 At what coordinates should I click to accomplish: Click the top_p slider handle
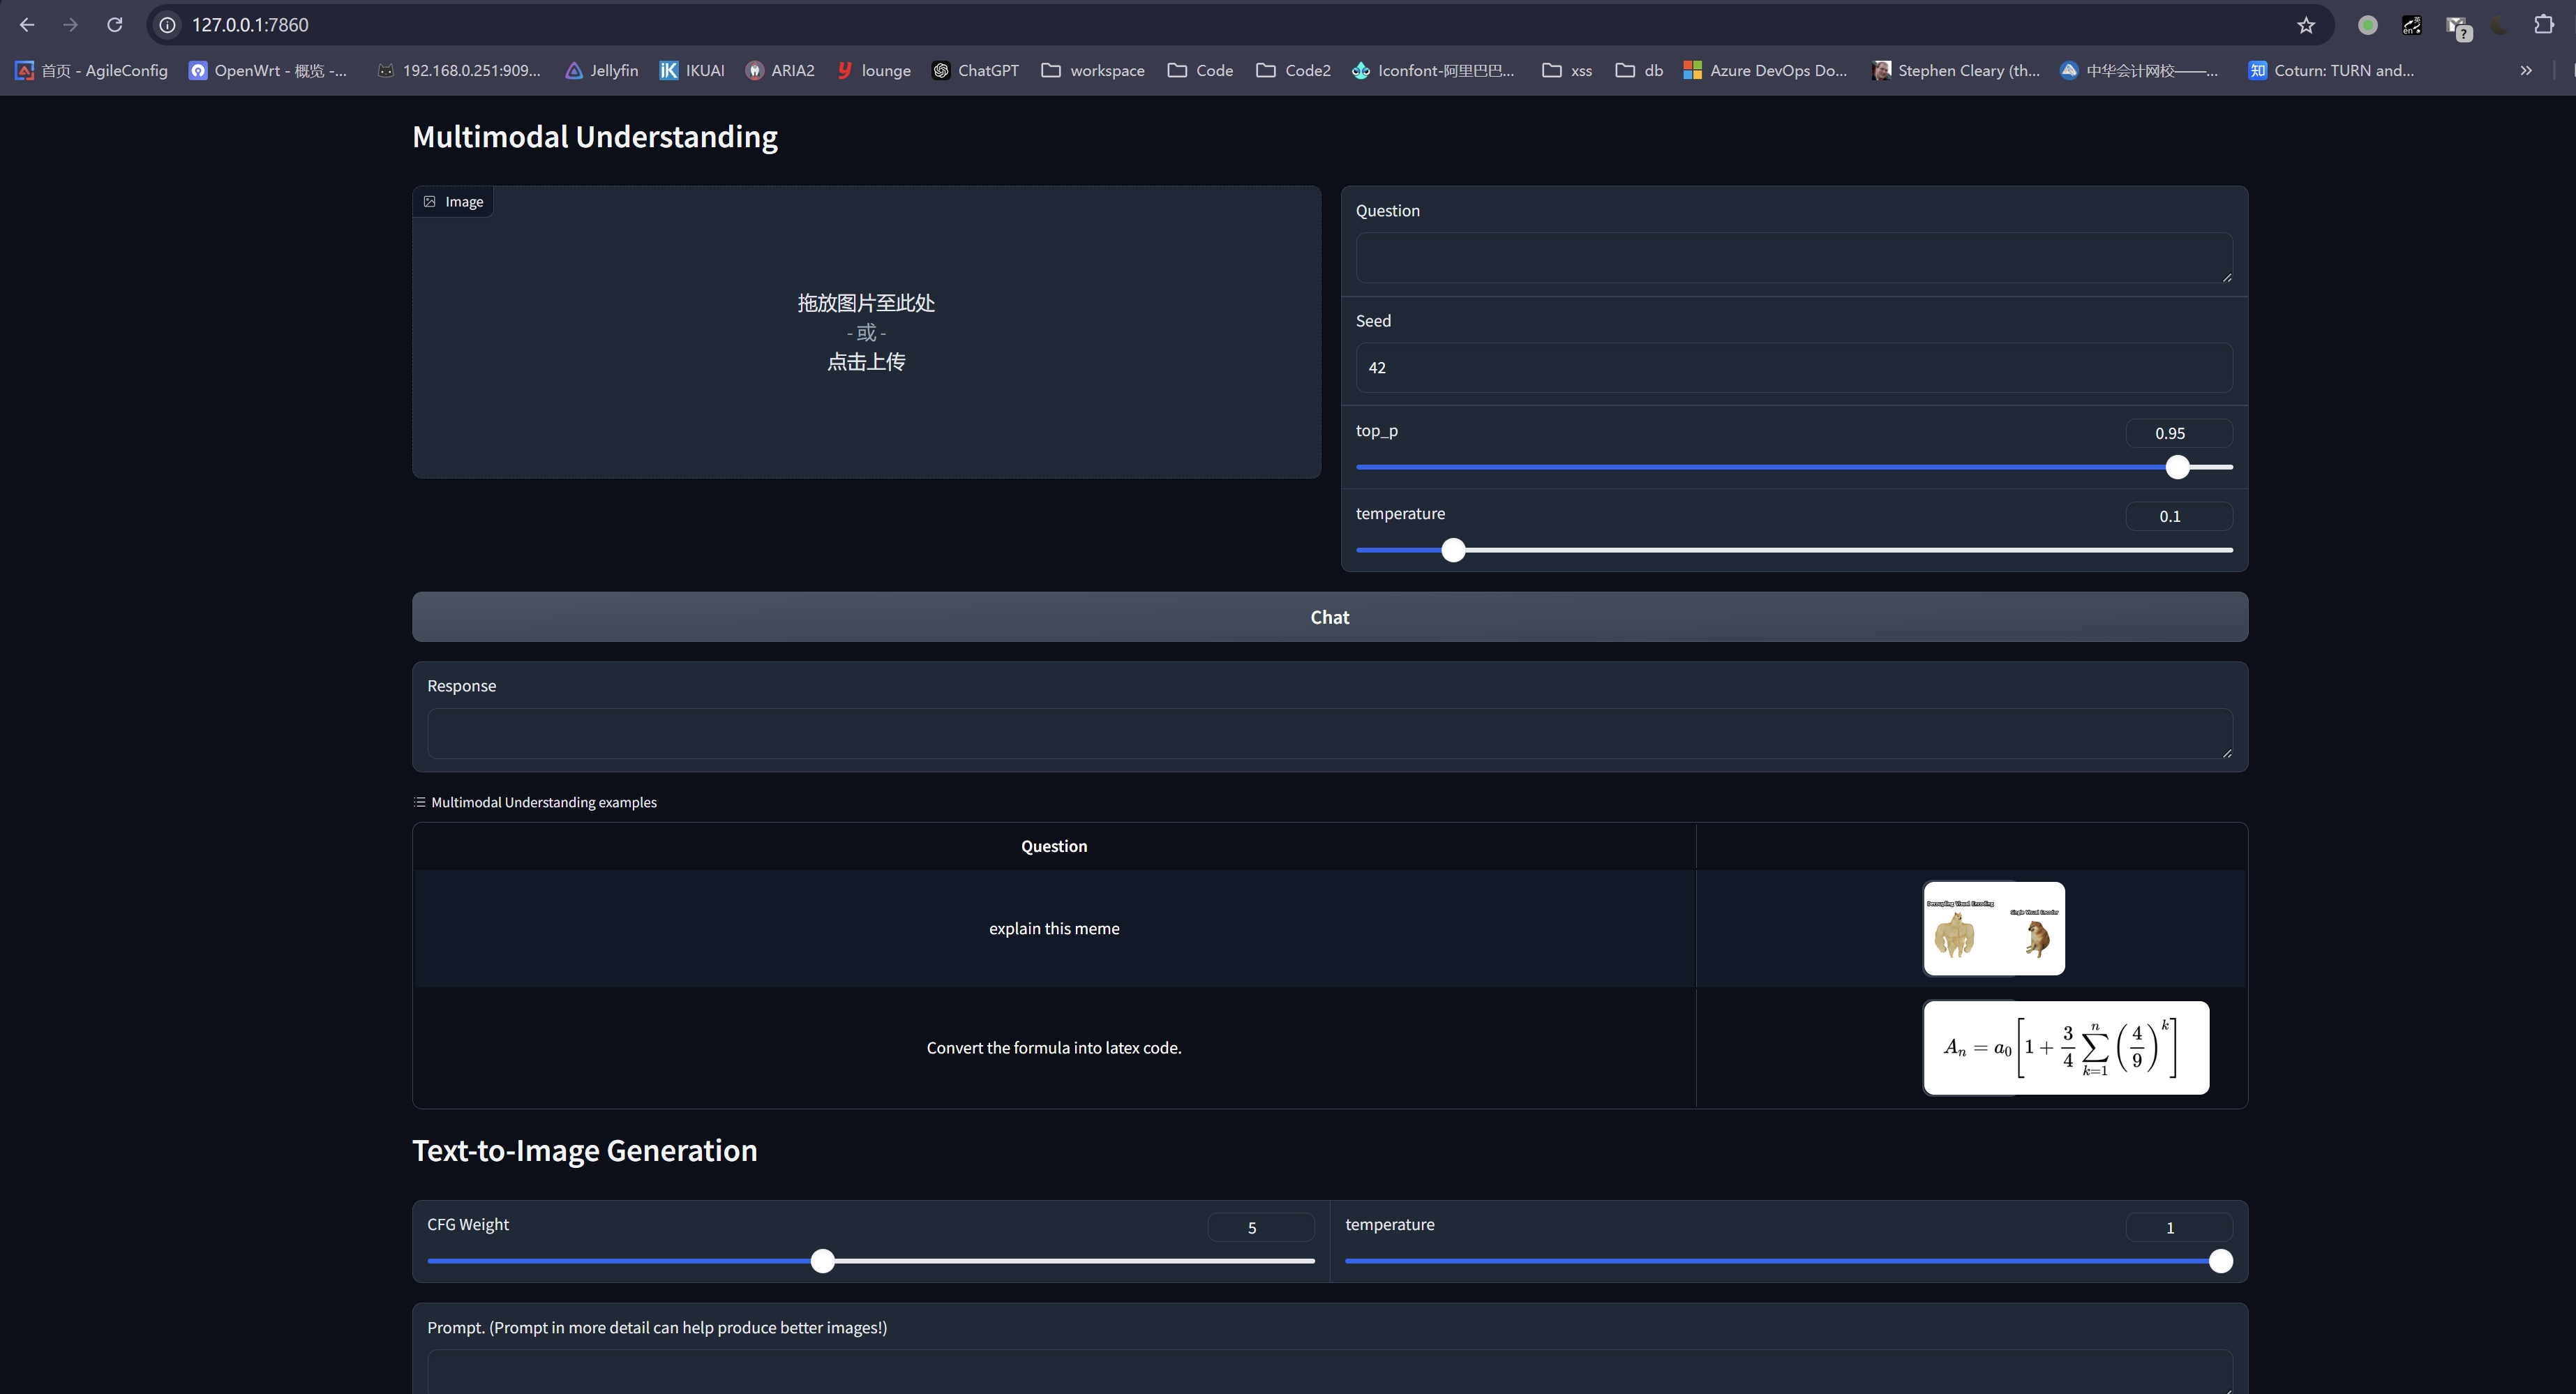click(x=2177, y=466)
